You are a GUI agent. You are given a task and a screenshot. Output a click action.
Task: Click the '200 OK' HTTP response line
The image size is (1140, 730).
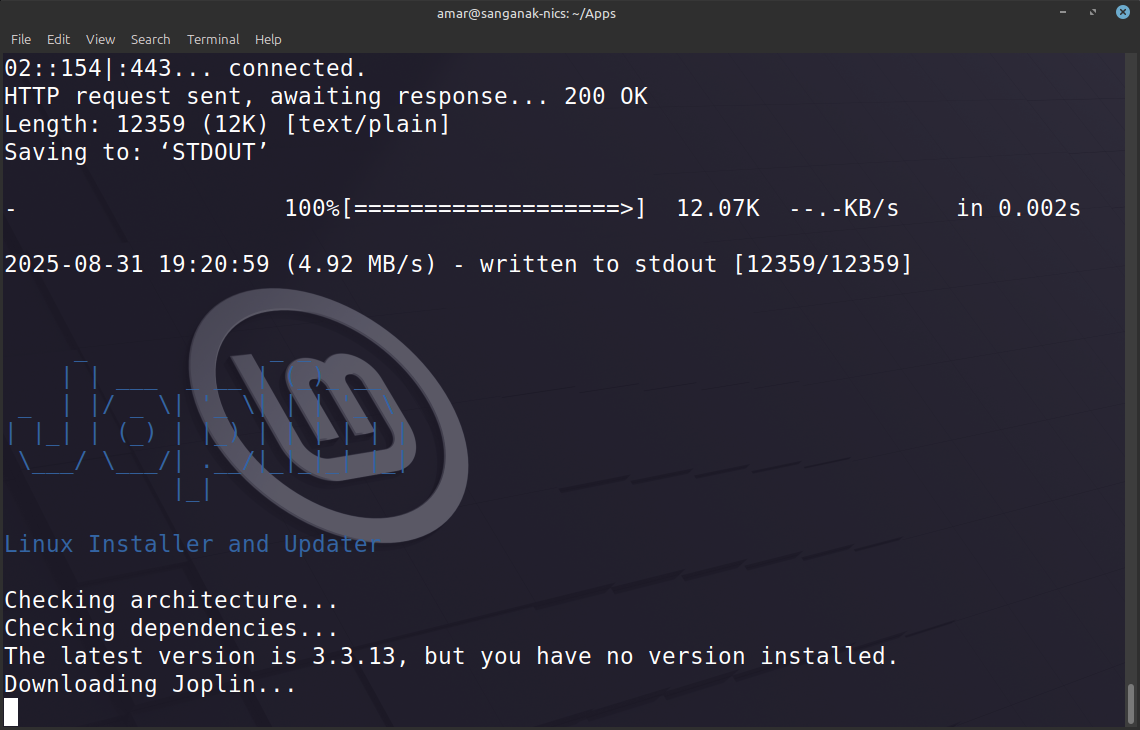326,96
